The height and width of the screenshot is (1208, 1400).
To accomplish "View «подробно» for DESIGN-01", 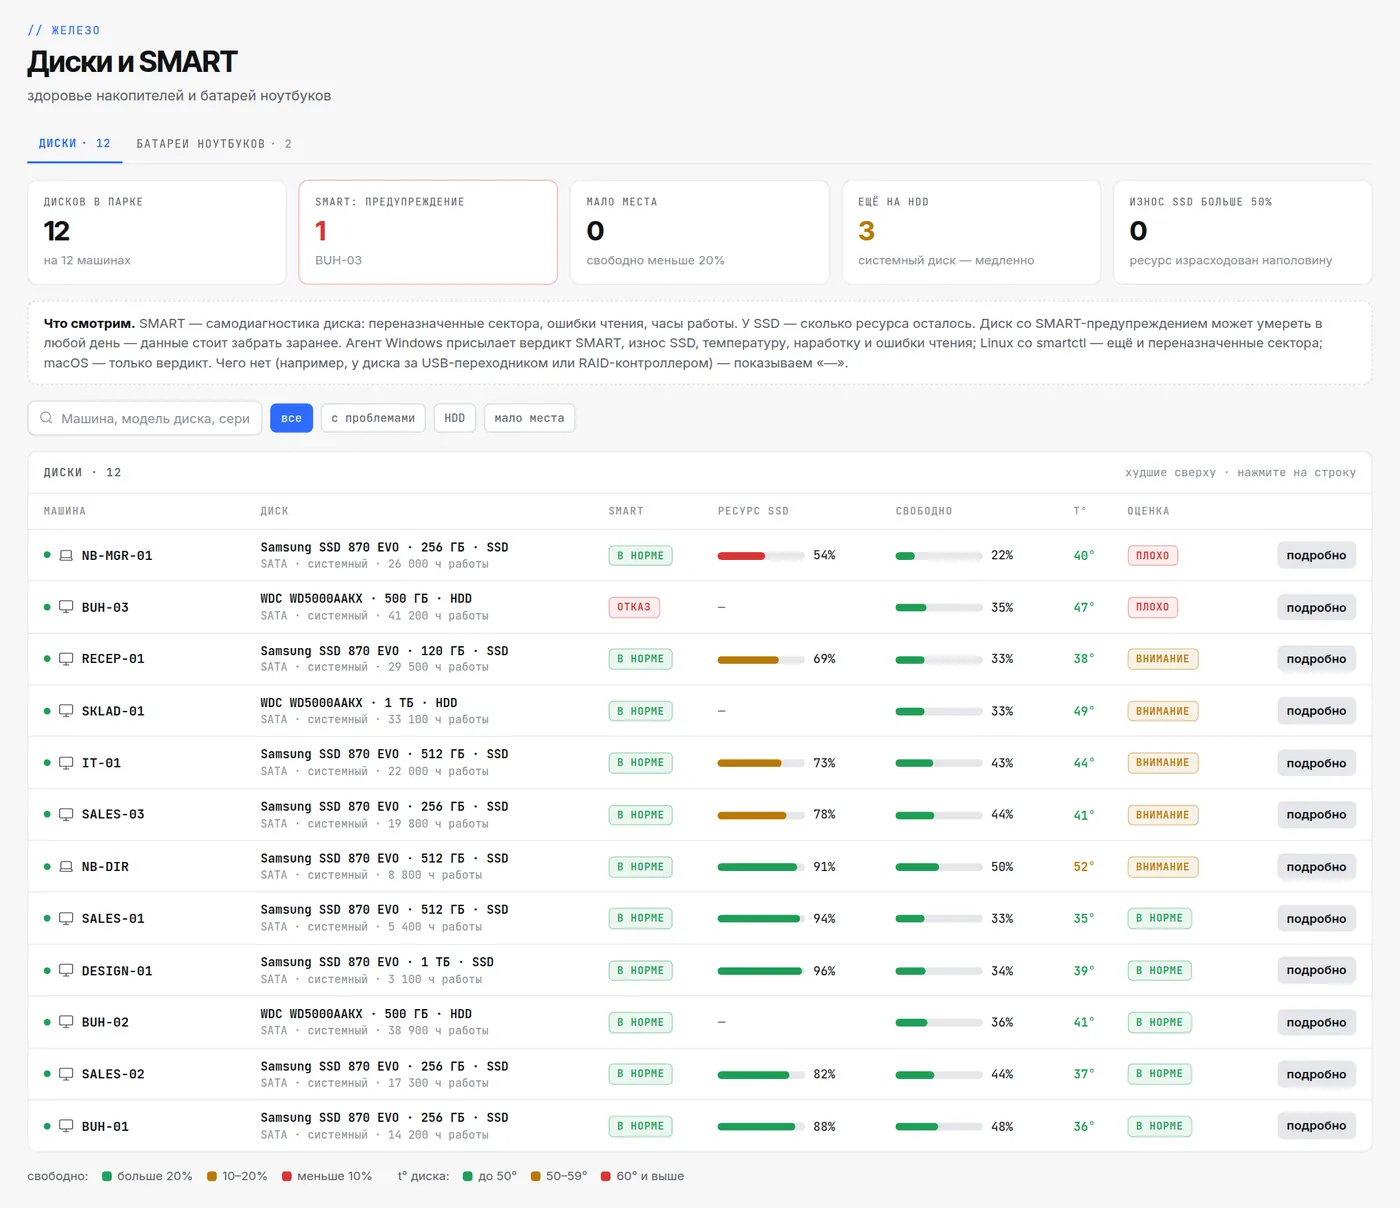I will (1316, 971).
